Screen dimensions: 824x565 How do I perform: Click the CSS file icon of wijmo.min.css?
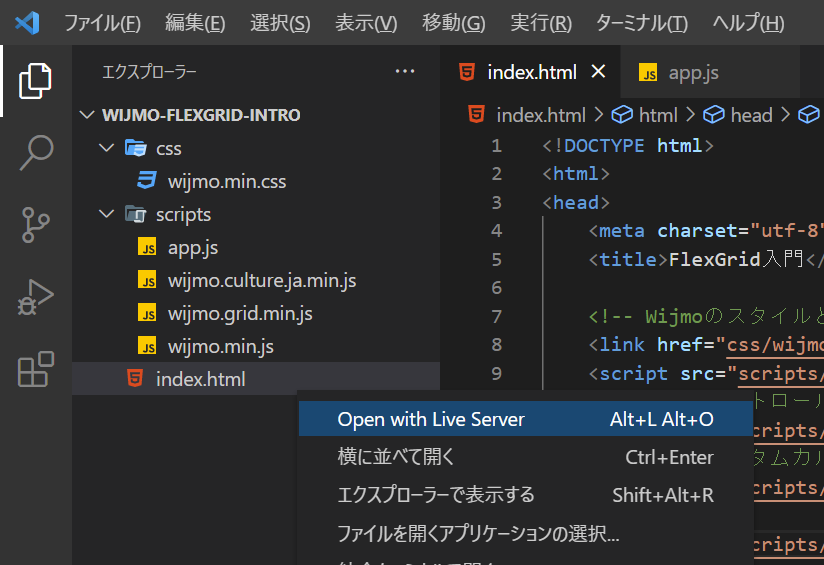point(147,181)
